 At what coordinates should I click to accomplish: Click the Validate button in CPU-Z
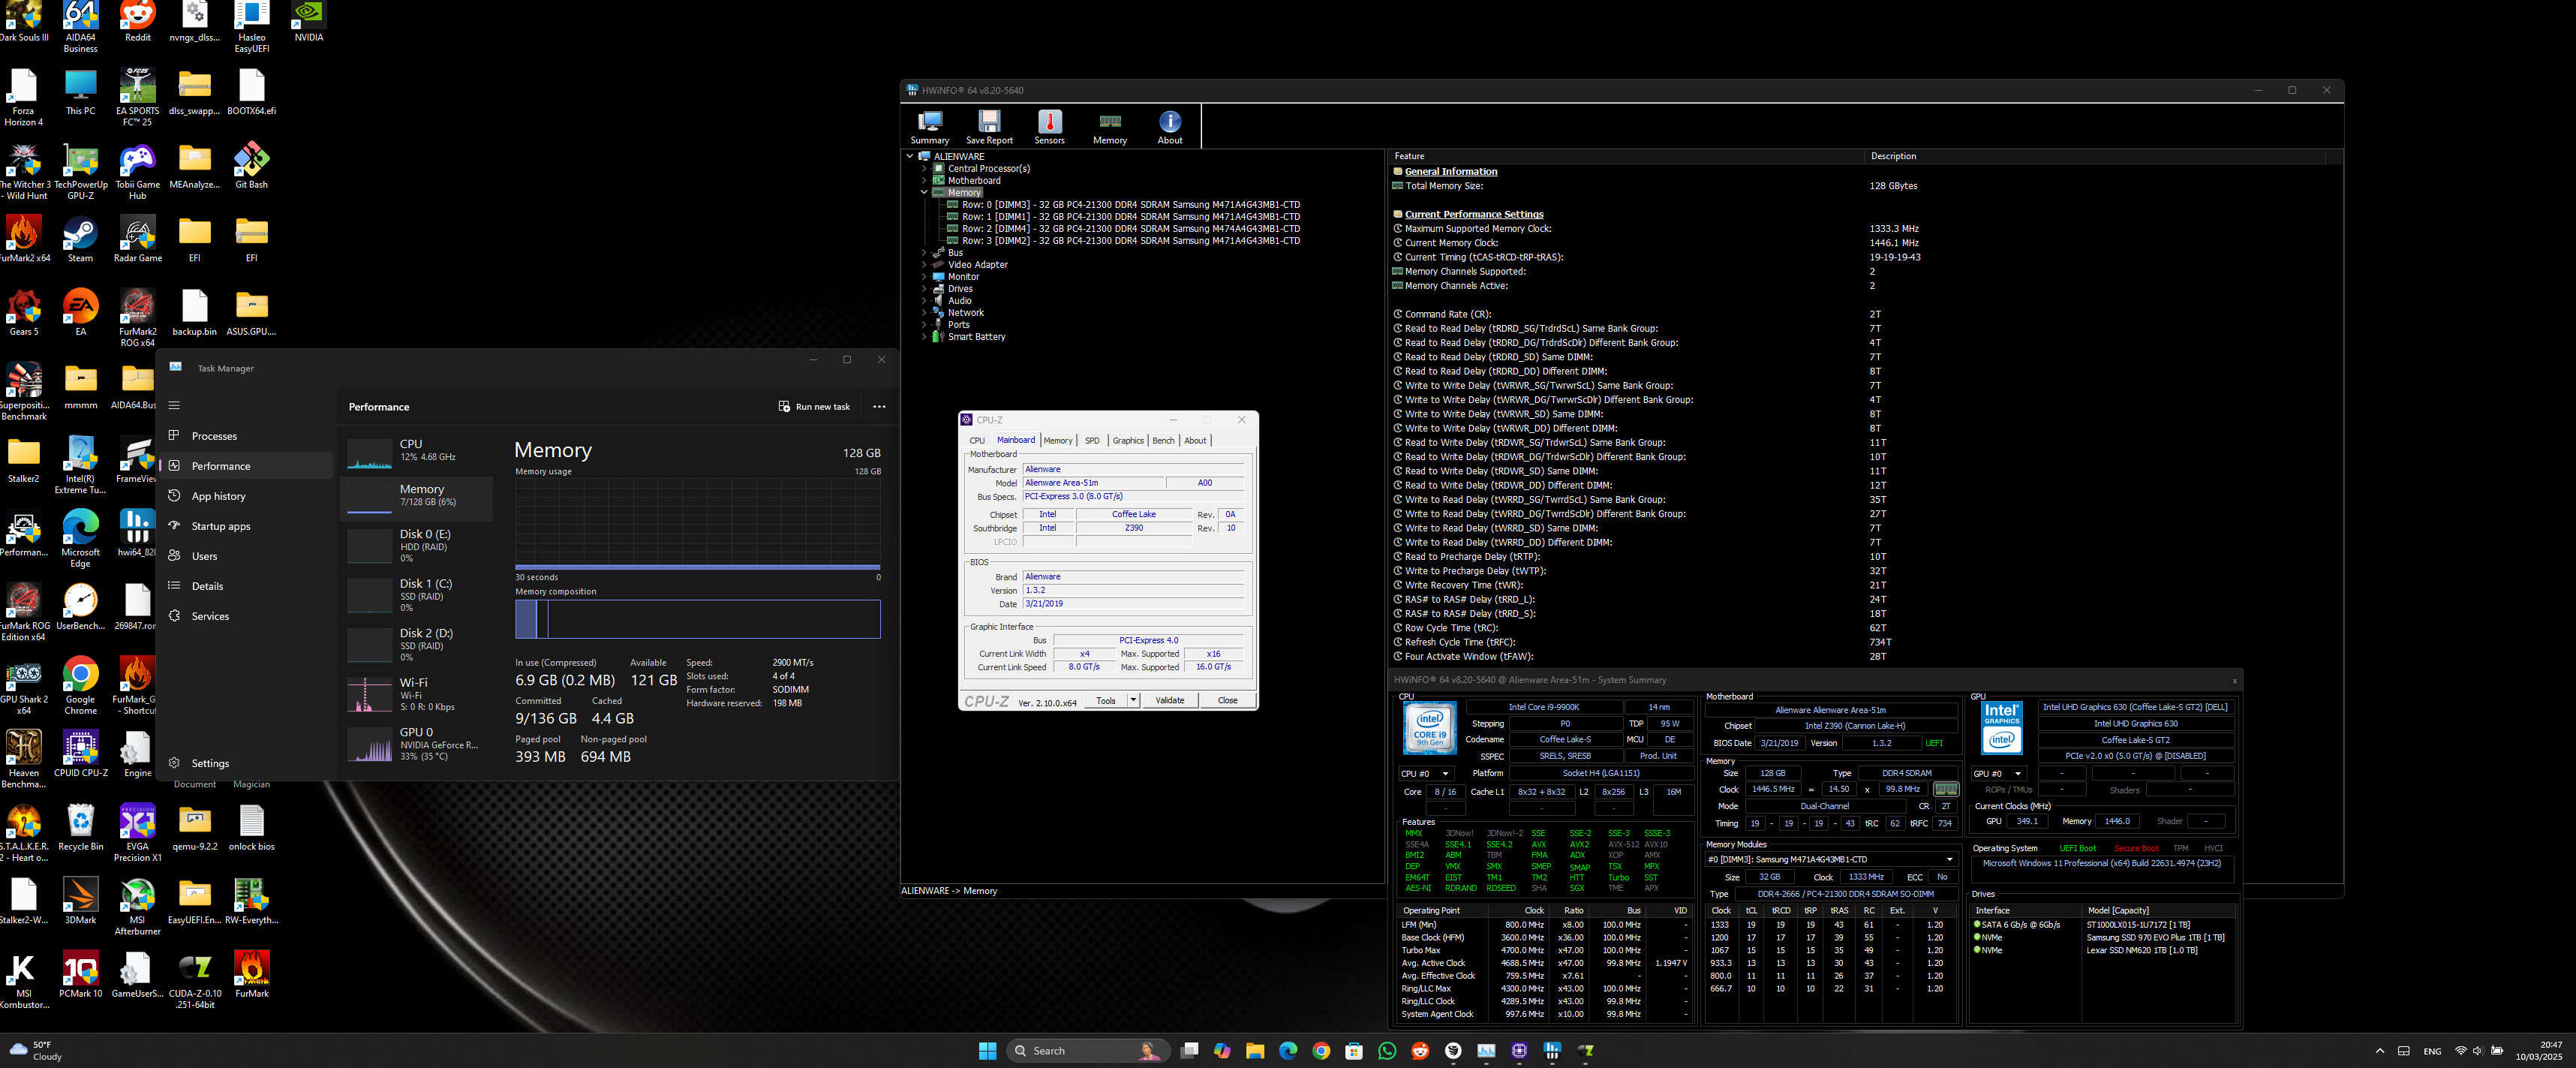(1169, 700)
